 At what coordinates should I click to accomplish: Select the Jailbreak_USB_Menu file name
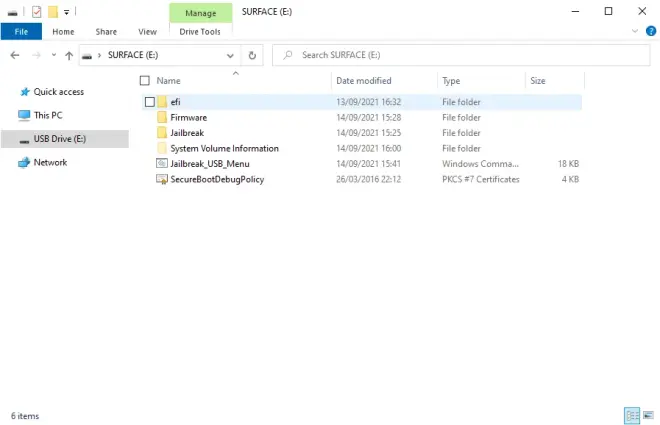pyautogui.click(x=210, y=164)
